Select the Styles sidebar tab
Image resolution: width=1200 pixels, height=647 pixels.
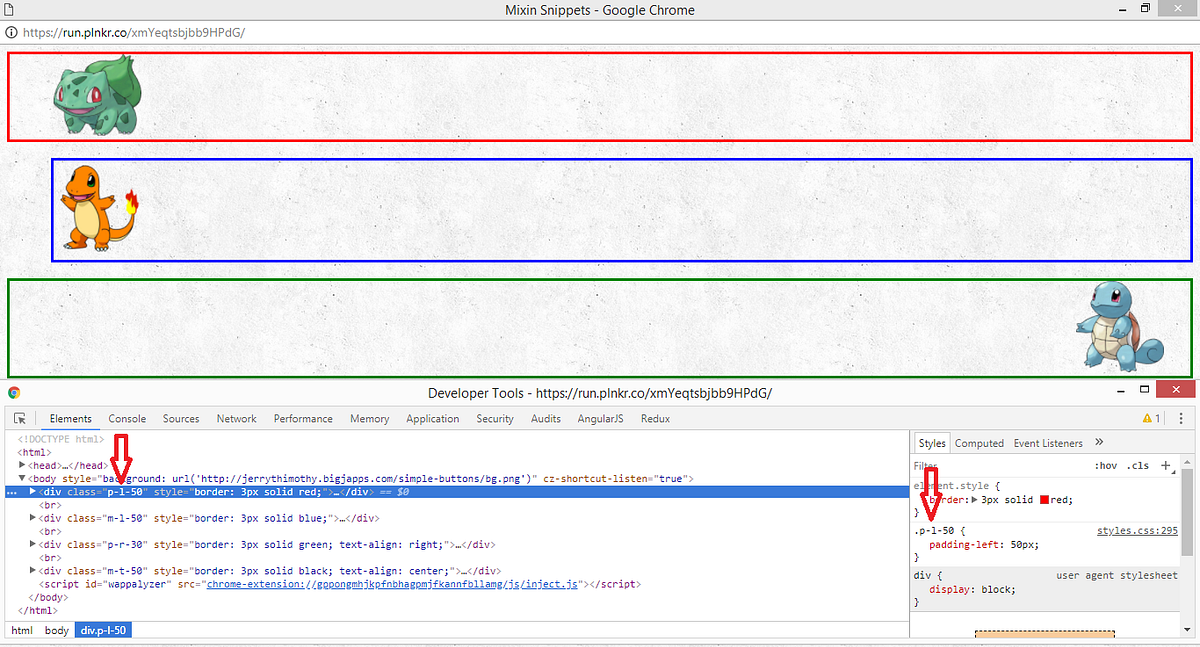932,443
